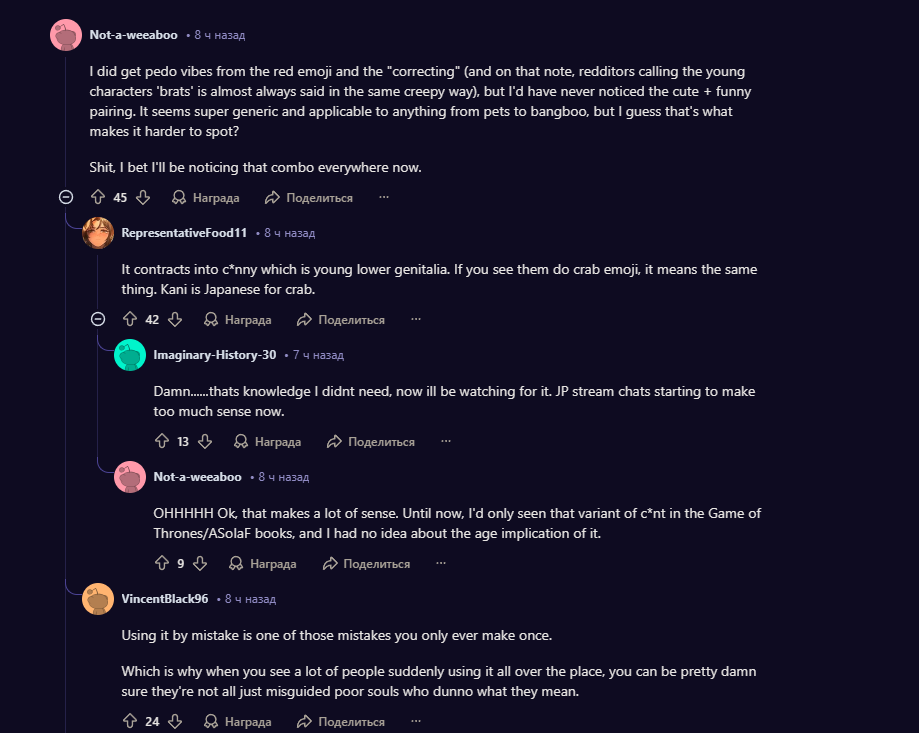The width and height of the screenshot is (919, 733).
Task: Give award to RepresentativeFood11's comment
Action: click(x=238, y=319)
